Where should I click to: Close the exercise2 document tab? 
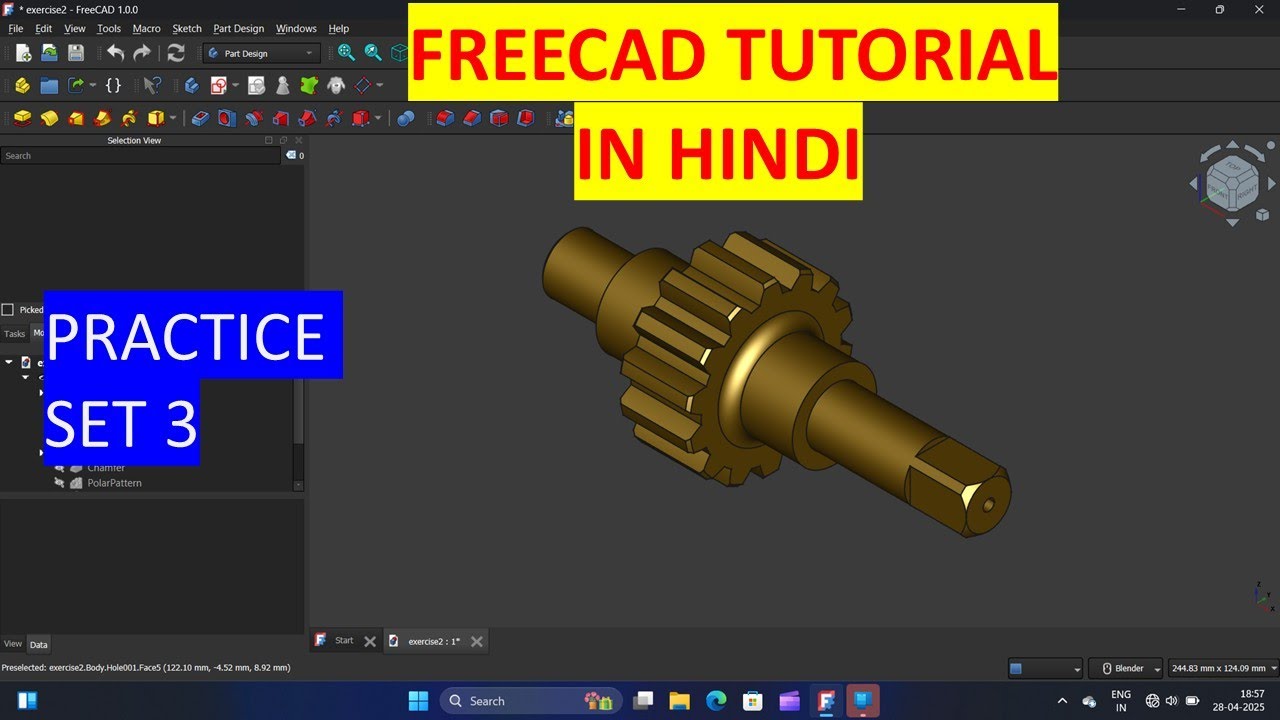click(x=477, y=641)
